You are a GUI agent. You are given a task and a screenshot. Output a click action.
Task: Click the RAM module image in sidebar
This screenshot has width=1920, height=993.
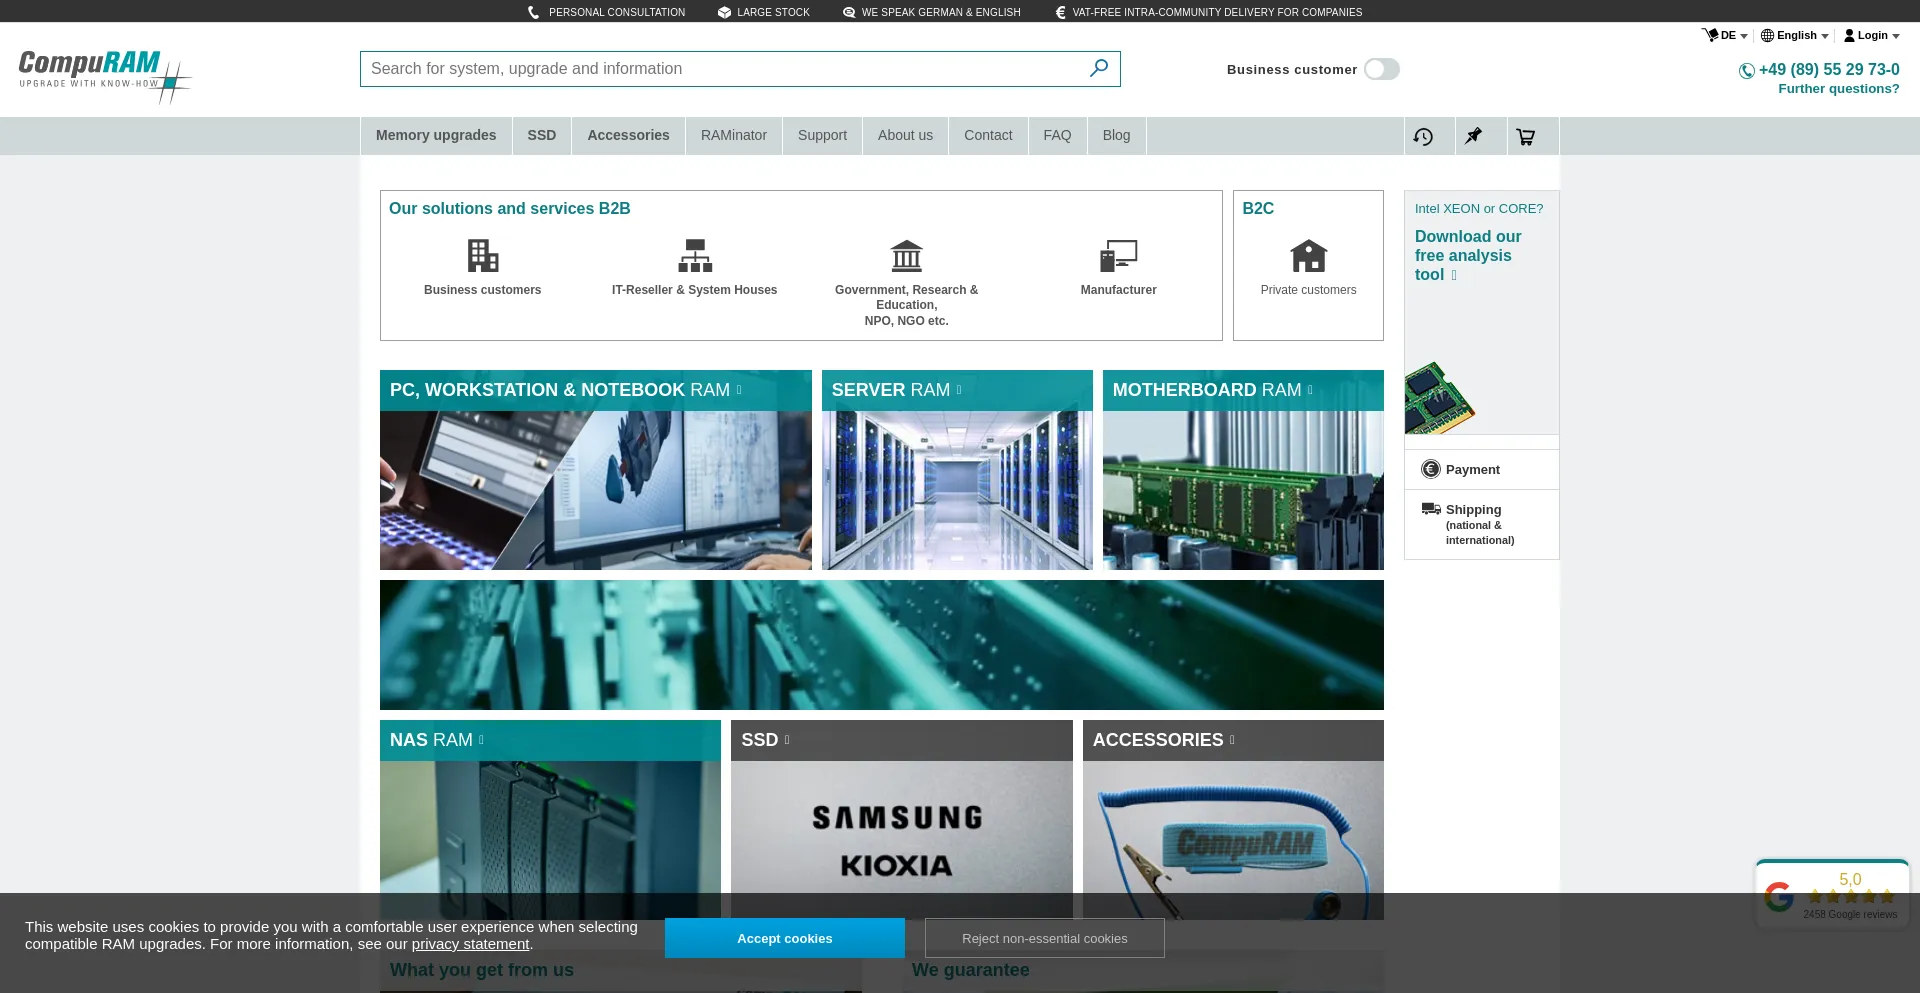1439,398
